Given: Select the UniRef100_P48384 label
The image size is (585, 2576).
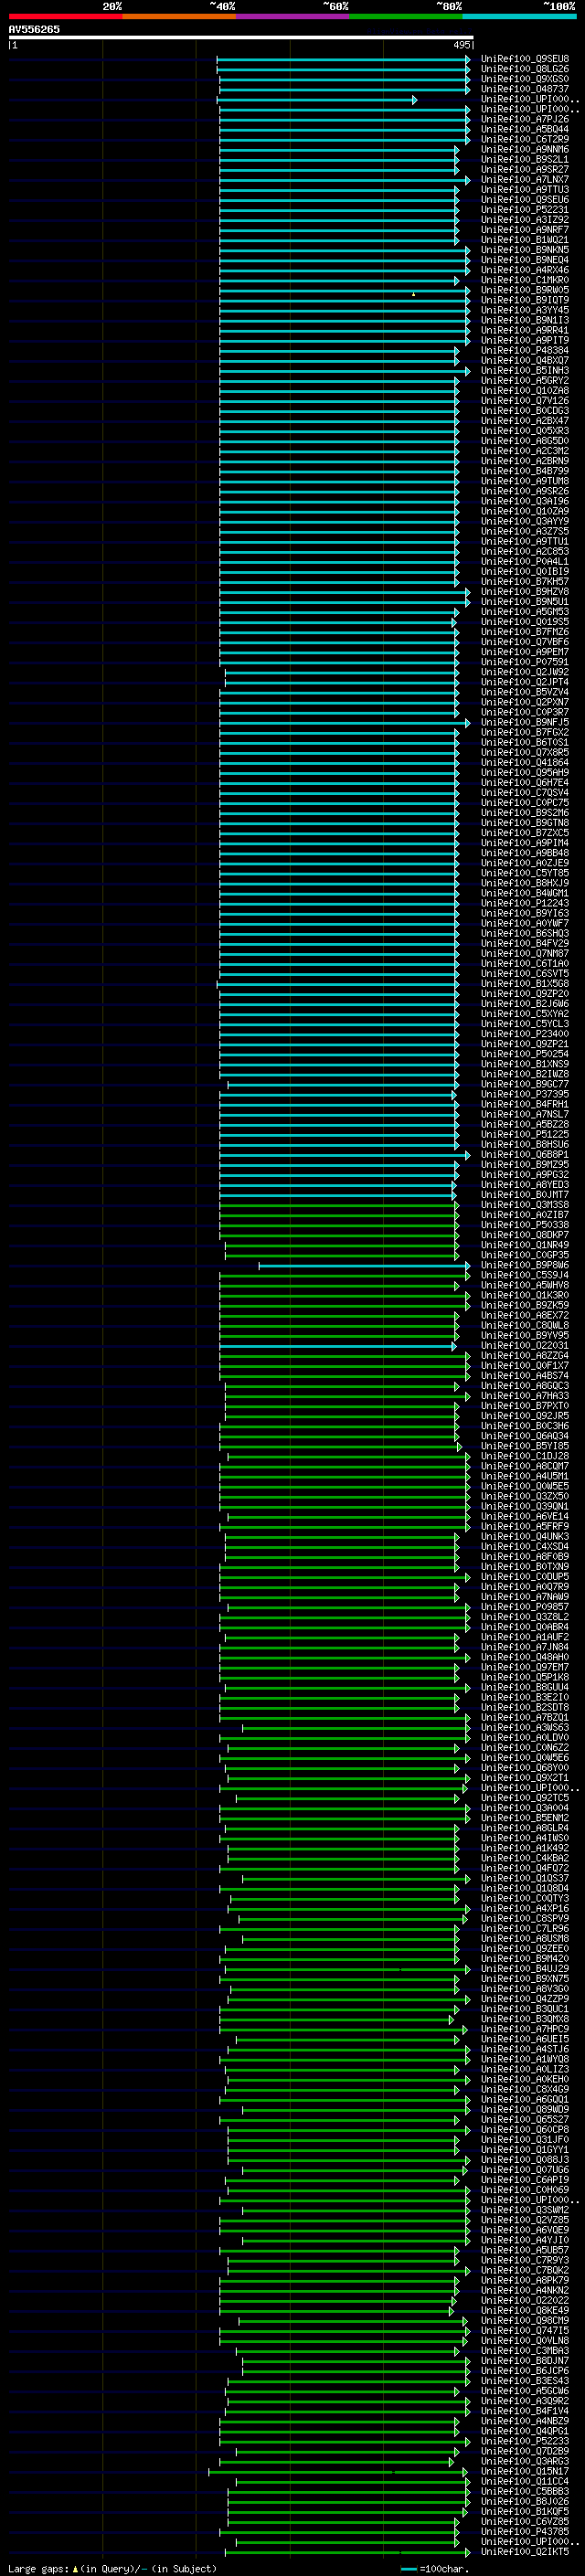Looking at the screenshot, I should coord(525,351).
